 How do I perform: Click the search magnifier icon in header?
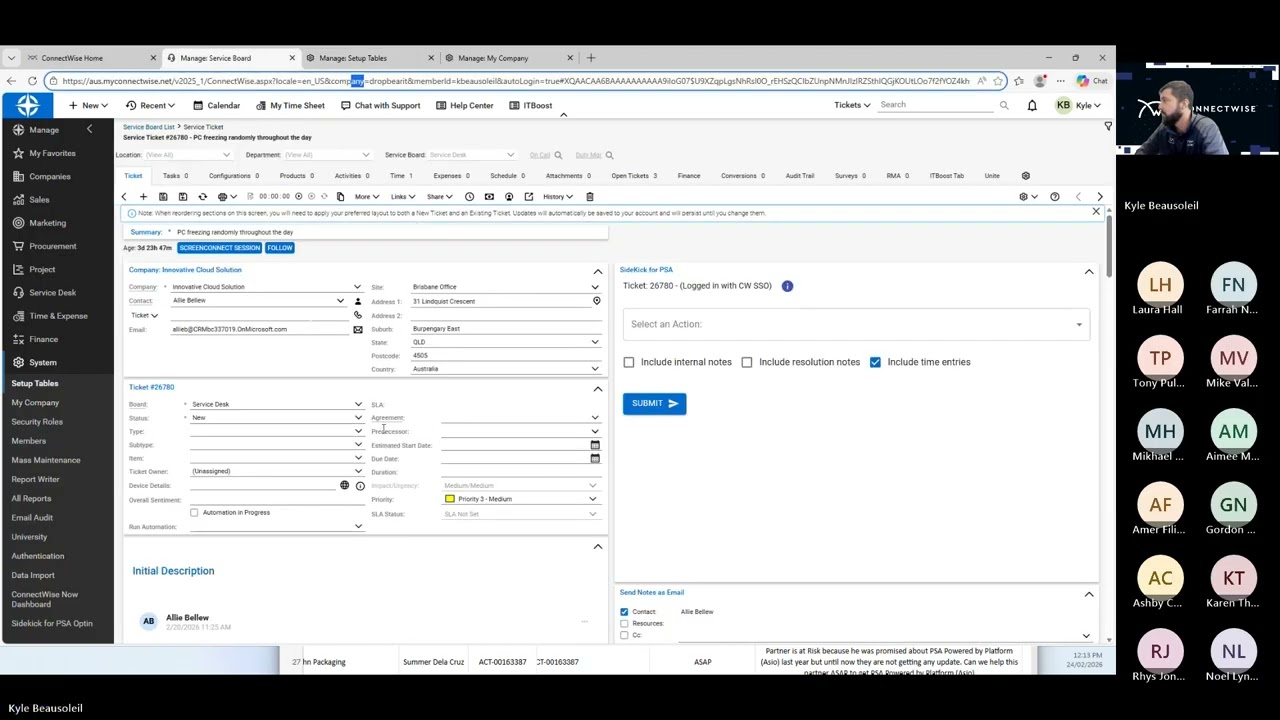pos(1004,105)
